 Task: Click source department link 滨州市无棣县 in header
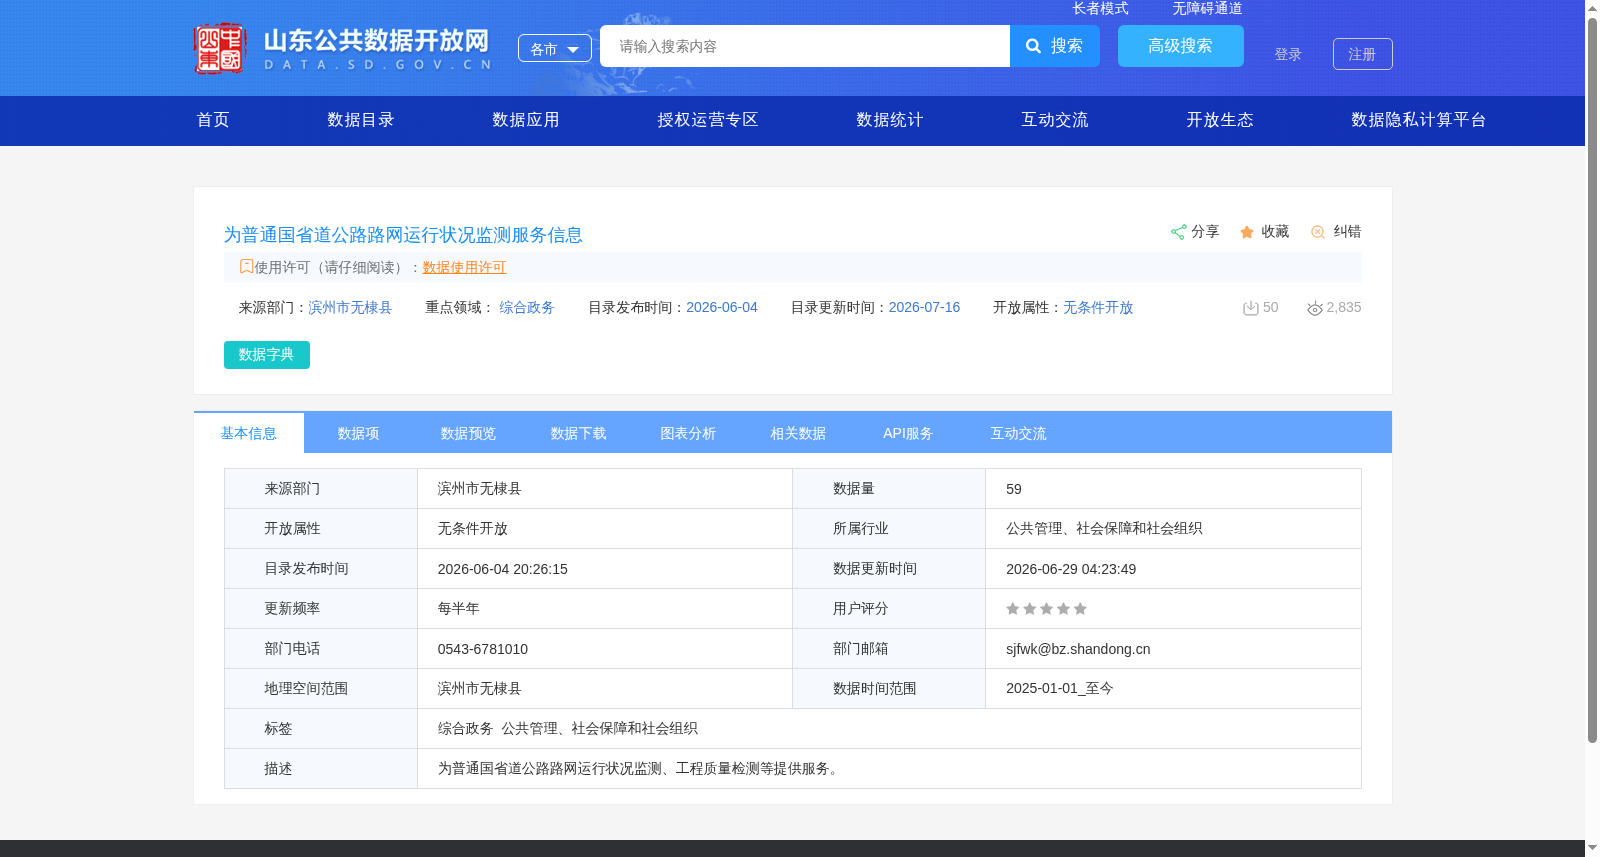[350, 308]
